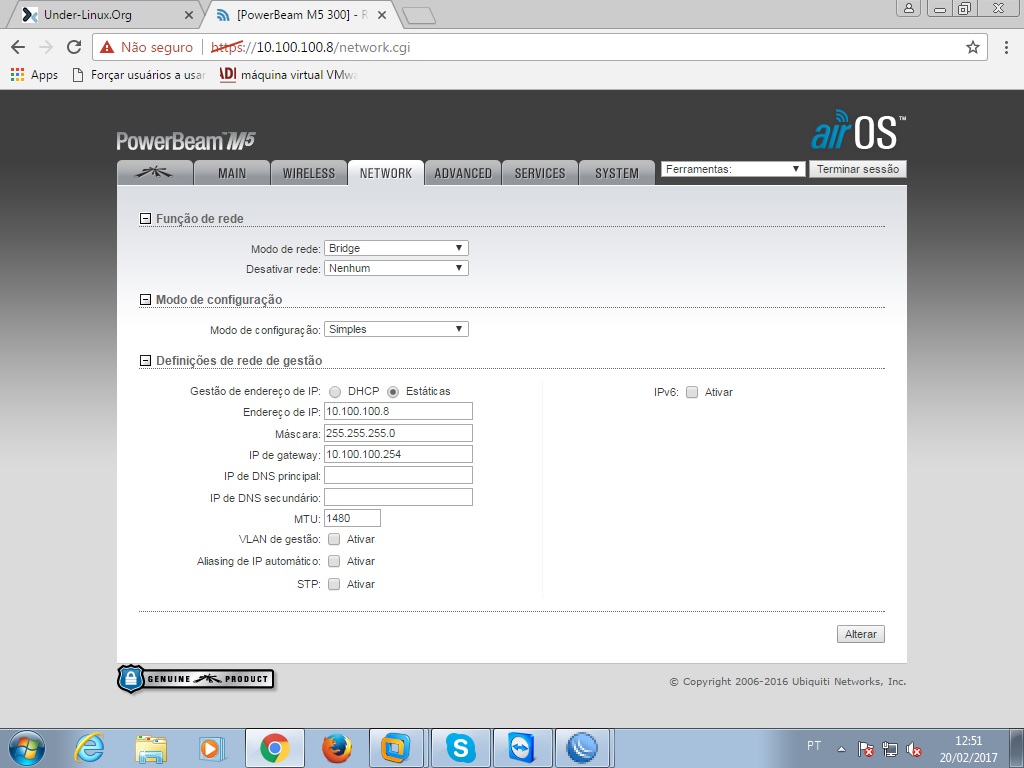
Task: Click the MTU input field
Action: (353, 519)
